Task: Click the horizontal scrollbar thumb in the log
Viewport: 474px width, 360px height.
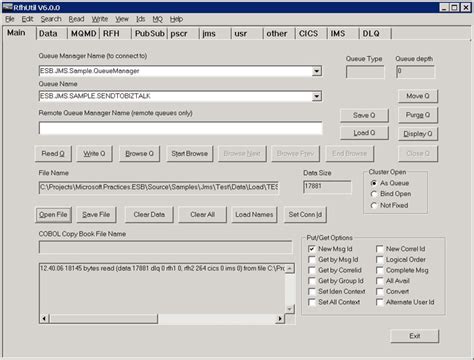Action: click(x=103, y=319)
